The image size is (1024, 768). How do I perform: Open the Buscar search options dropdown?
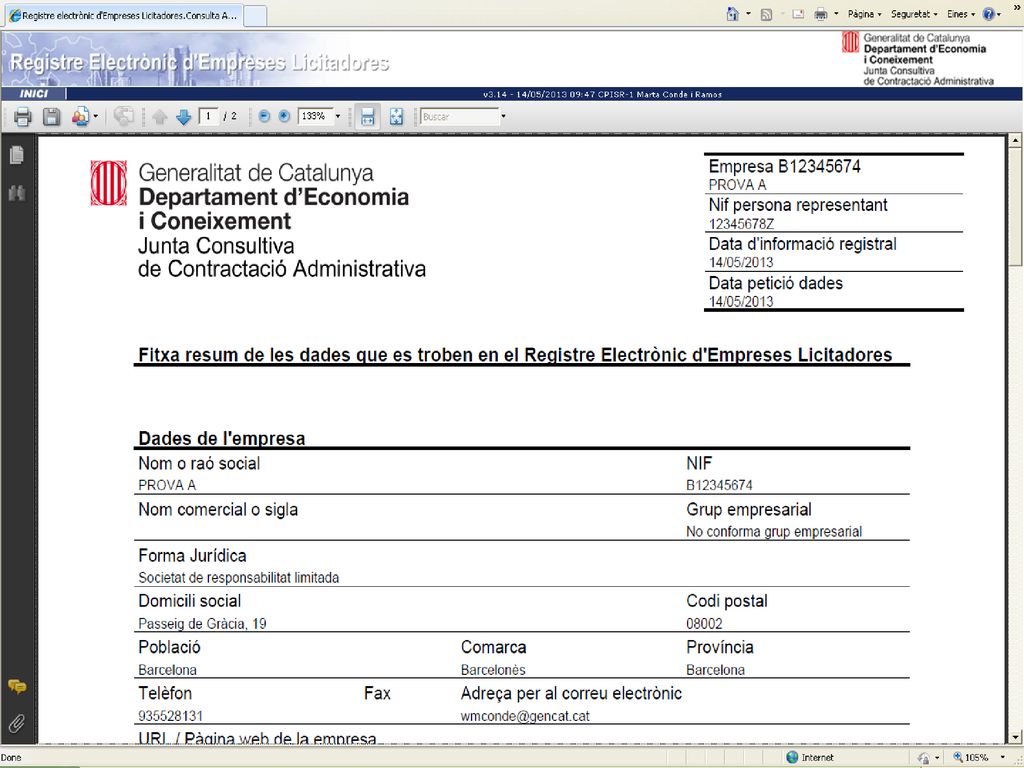coord(504,117)
